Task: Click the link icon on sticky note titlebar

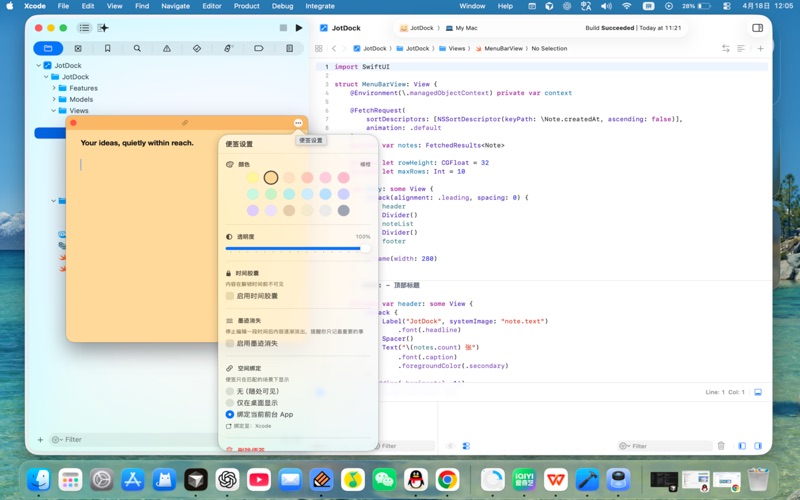Action: click(185, 123)
